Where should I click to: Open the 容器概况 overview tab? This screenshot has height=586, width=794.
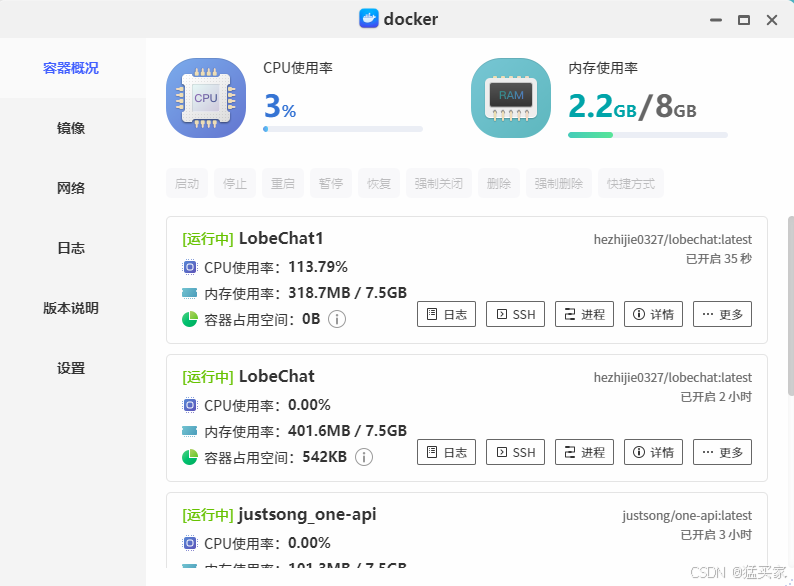tap(71, 68)
